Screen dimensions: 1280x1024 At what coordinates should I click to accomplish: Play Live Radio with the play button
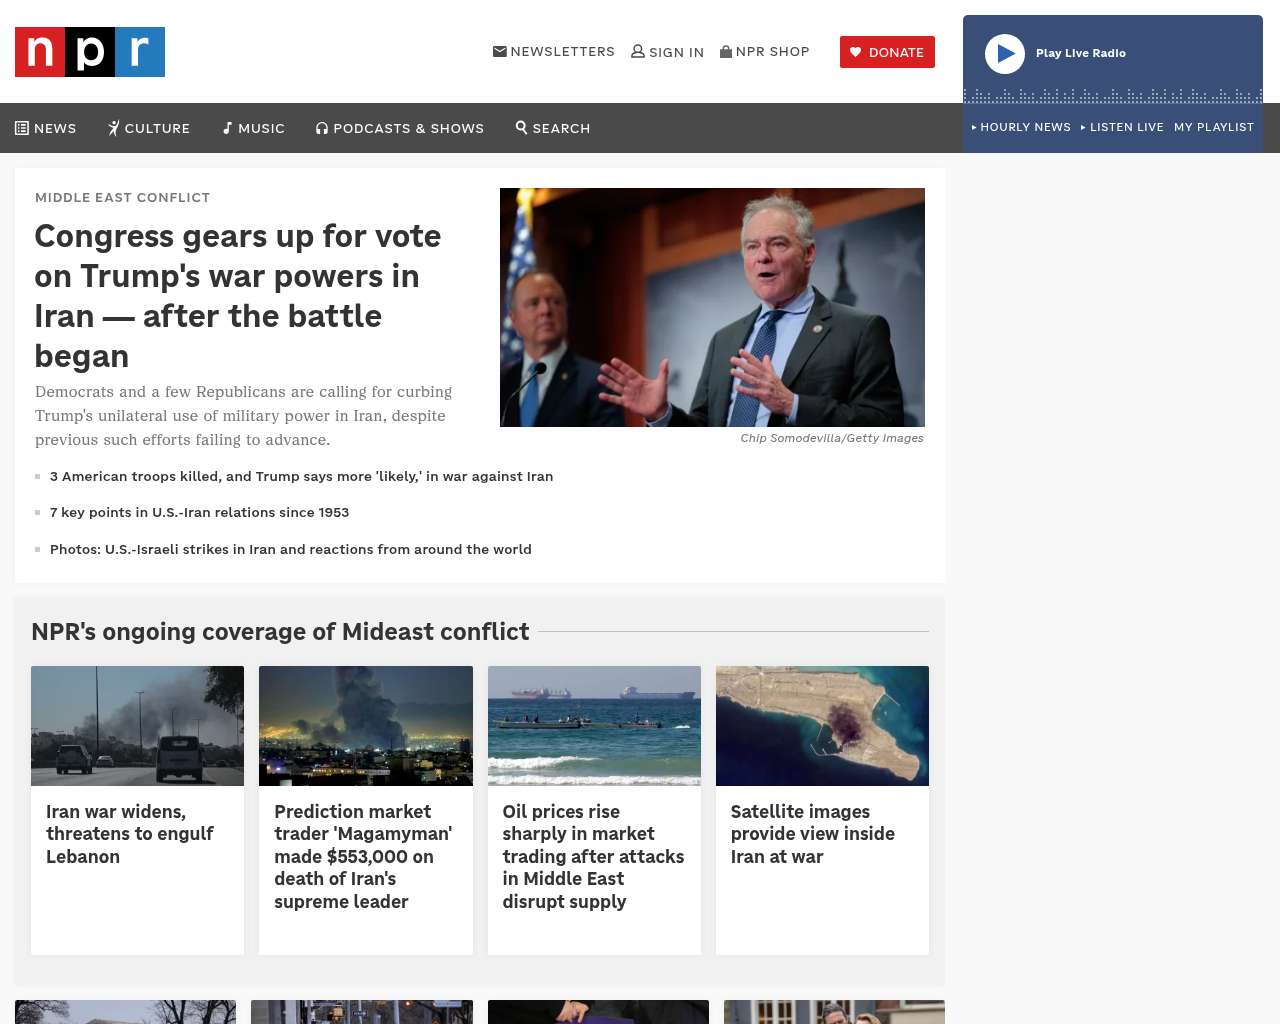(1005, 54)
